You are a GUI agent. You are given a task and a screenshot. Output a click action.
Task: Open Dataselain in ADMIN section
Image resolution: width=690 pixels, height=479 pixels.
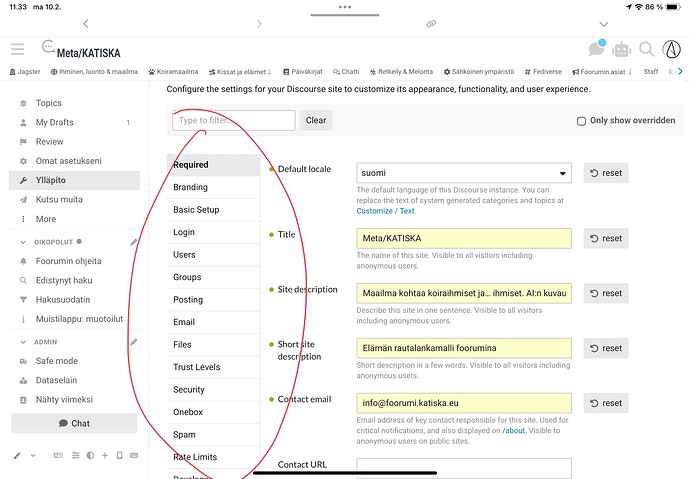point(74,380)
